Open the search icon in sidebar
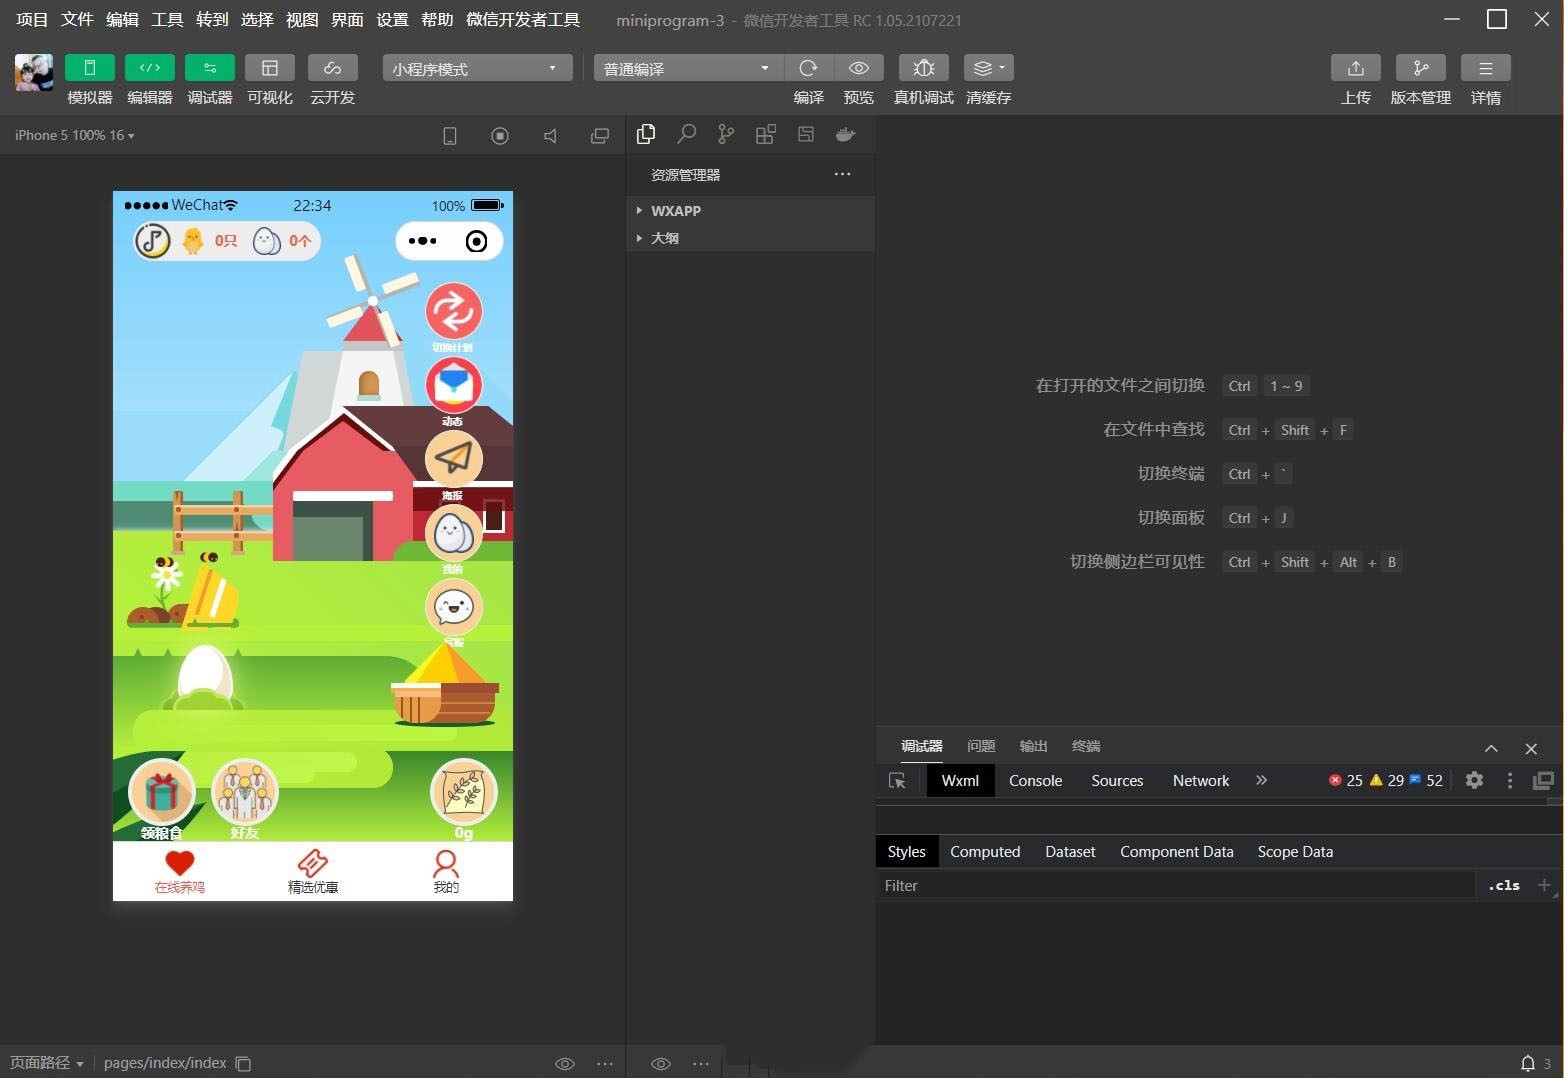1564x1078 pixels. (686, 134)
